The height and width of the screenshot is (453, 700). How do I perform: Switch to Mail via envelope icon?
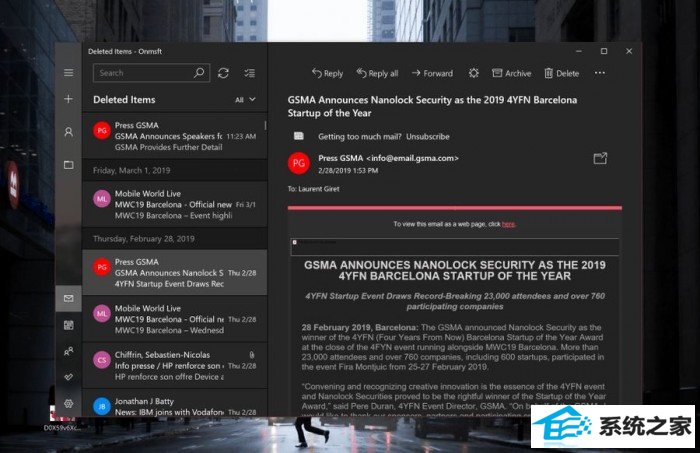click(68, 298)
